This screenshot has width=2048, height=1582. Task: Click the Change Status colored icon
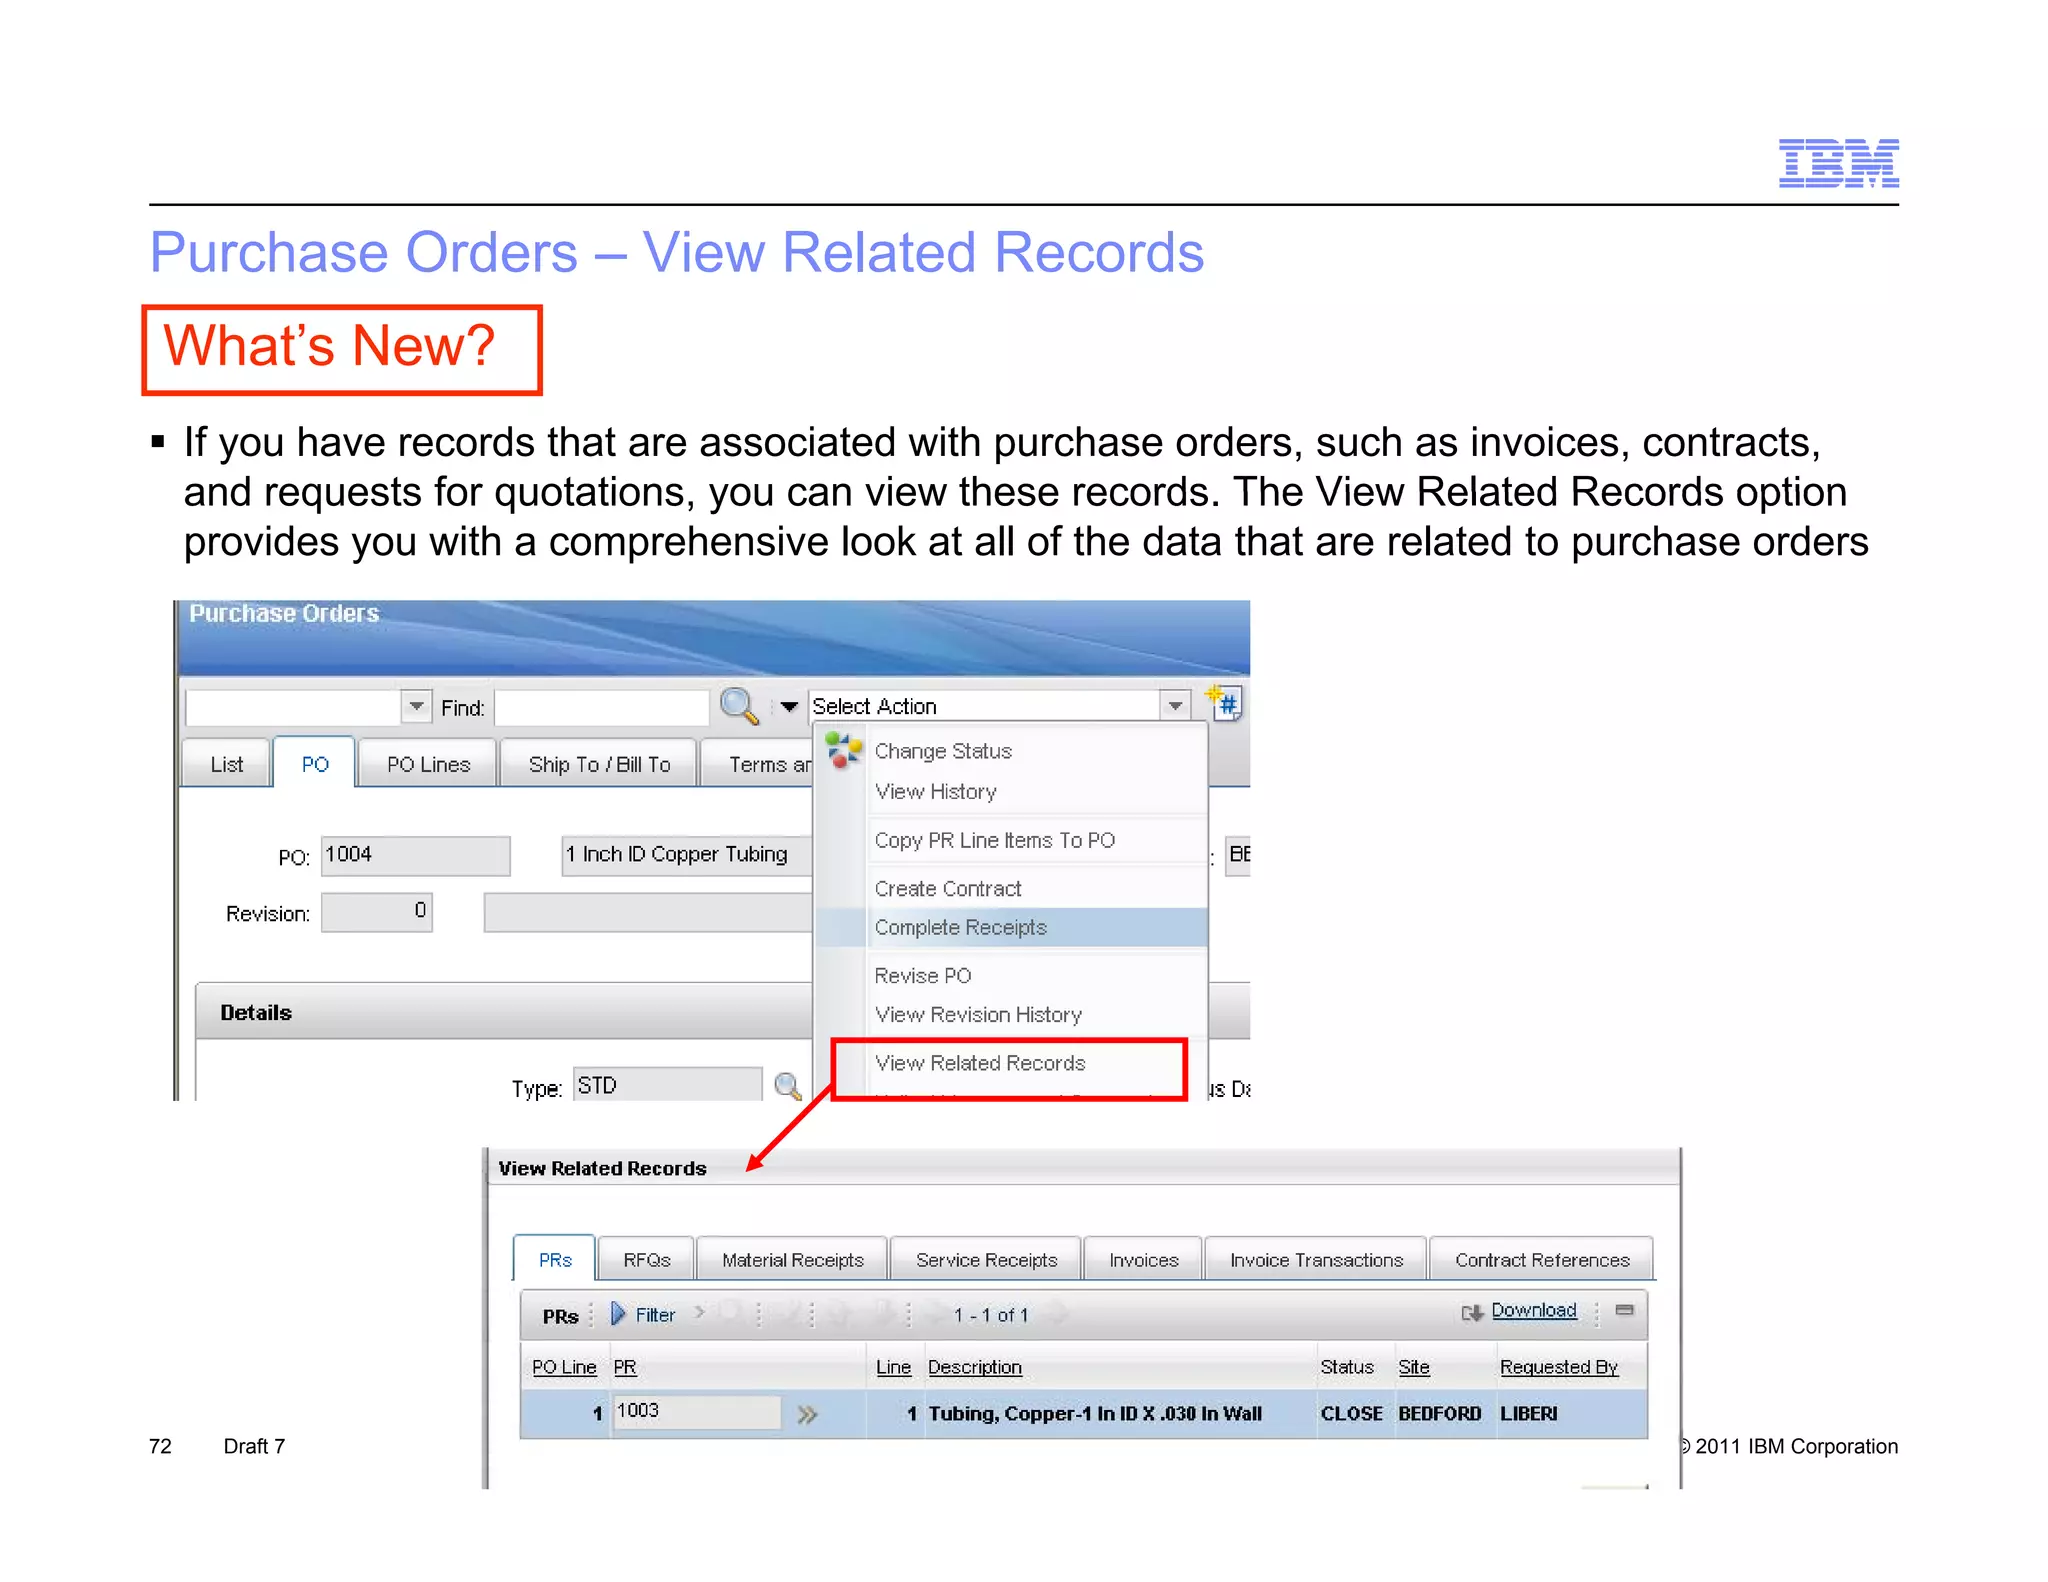click(843, 750)
